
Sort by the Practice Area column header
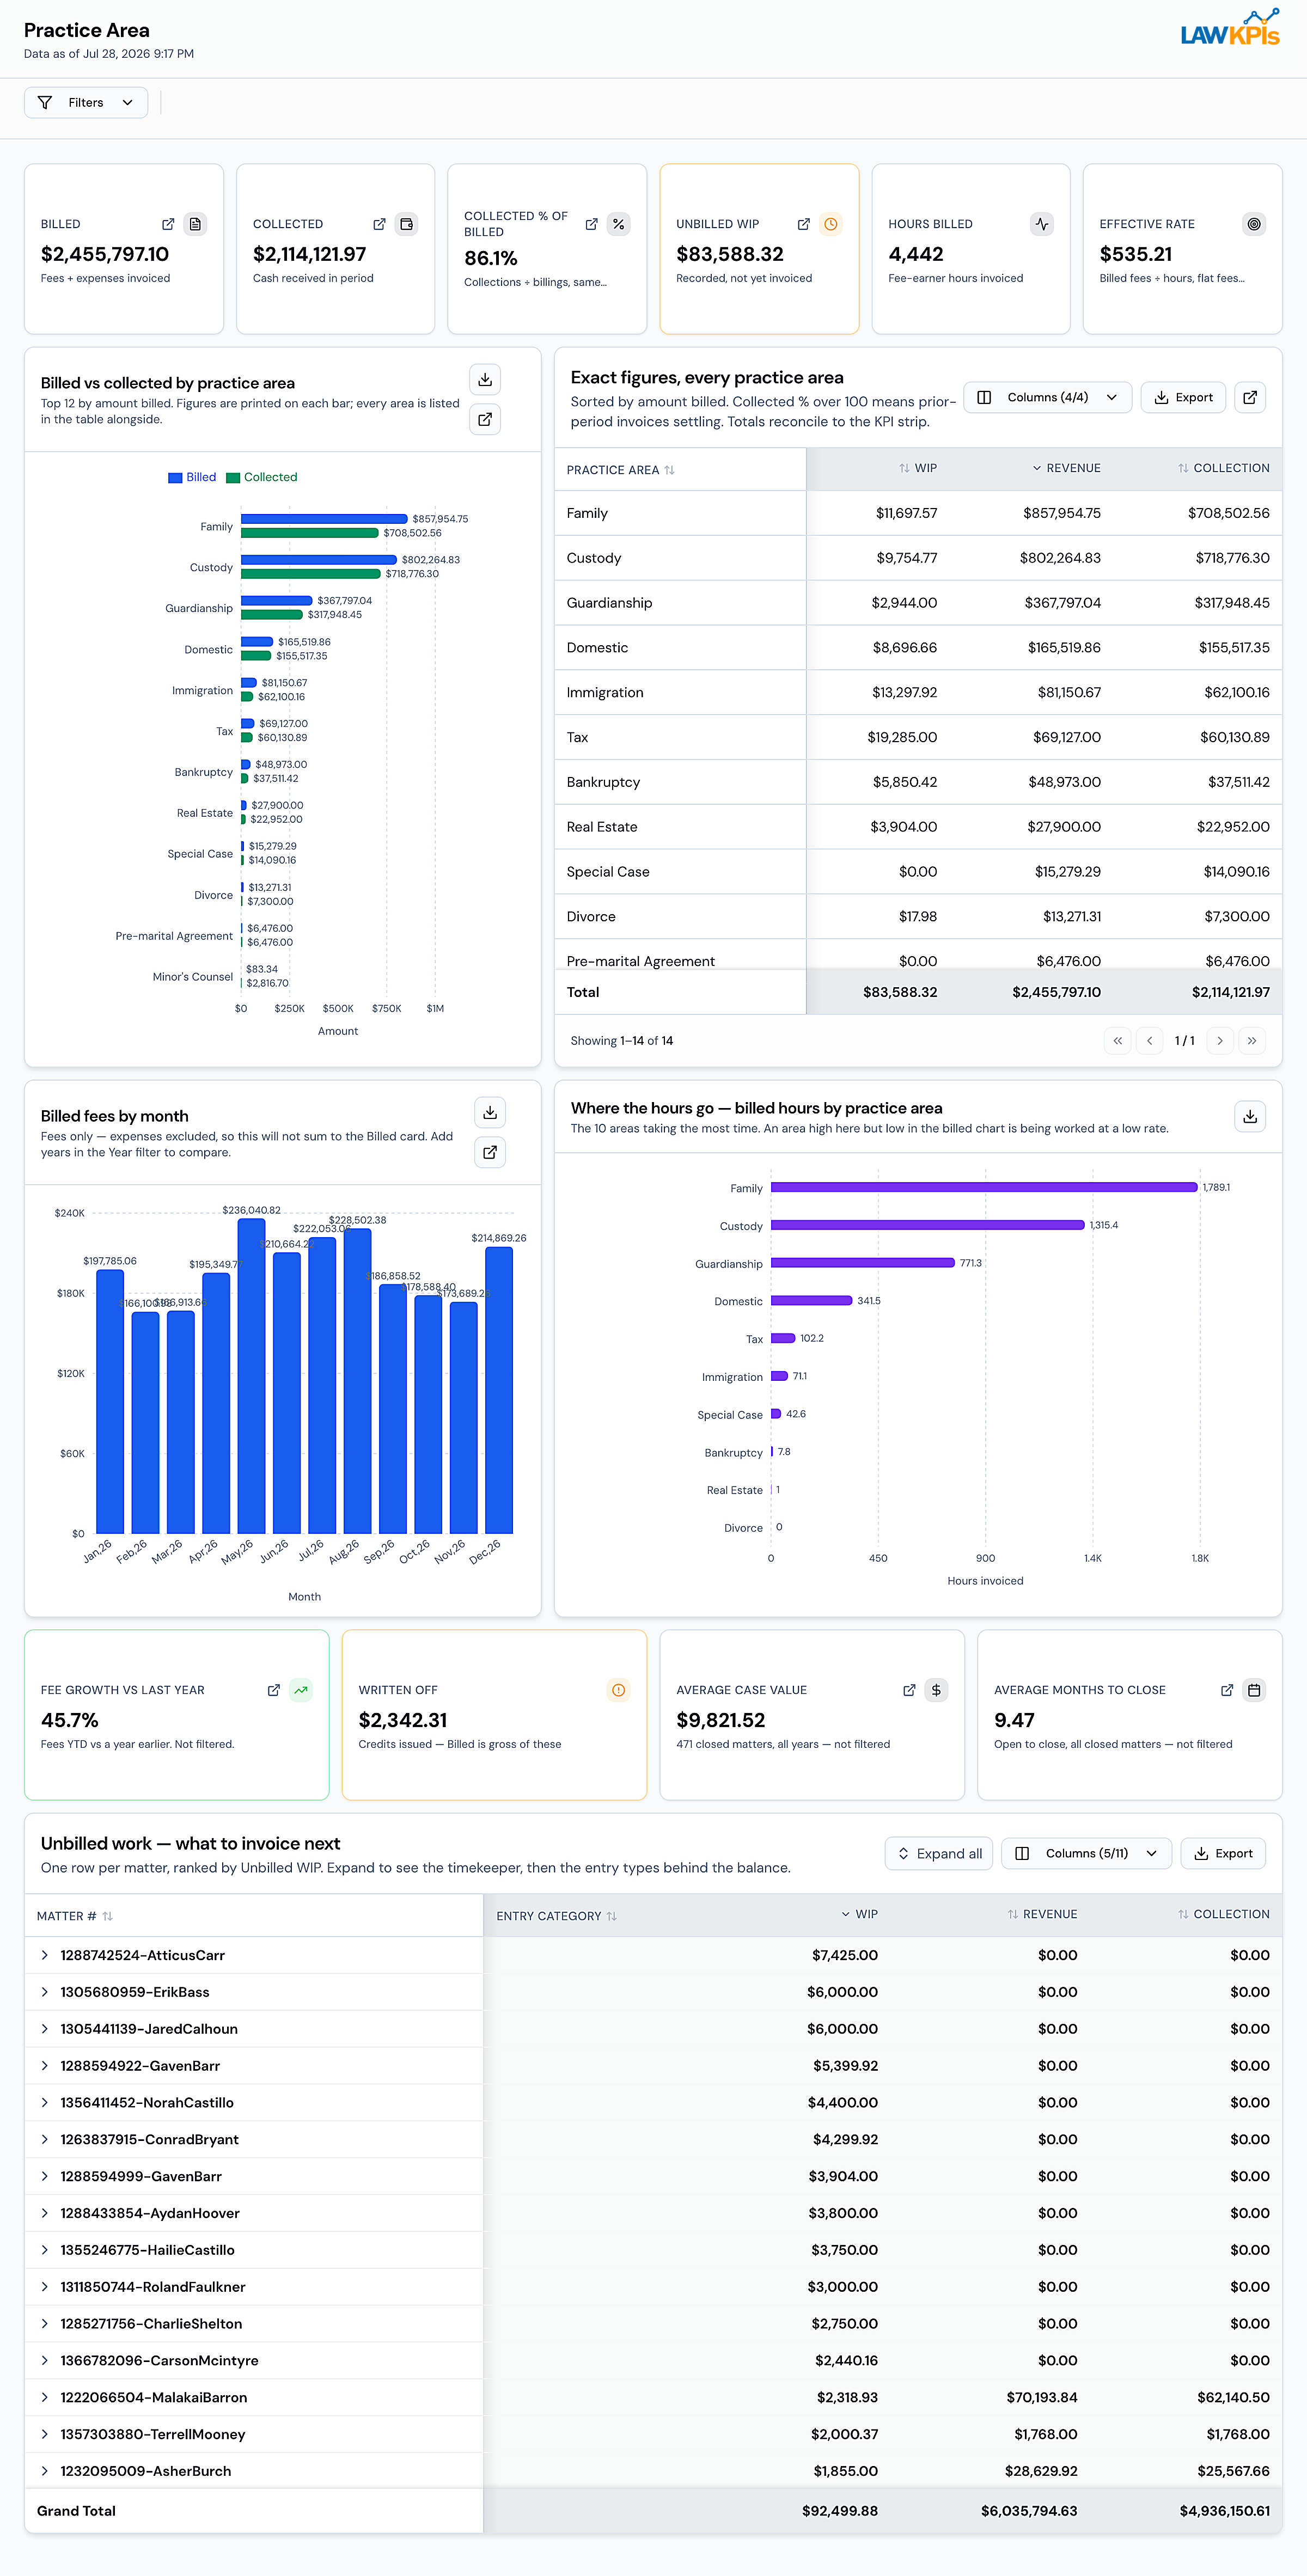tap(620, 470)
